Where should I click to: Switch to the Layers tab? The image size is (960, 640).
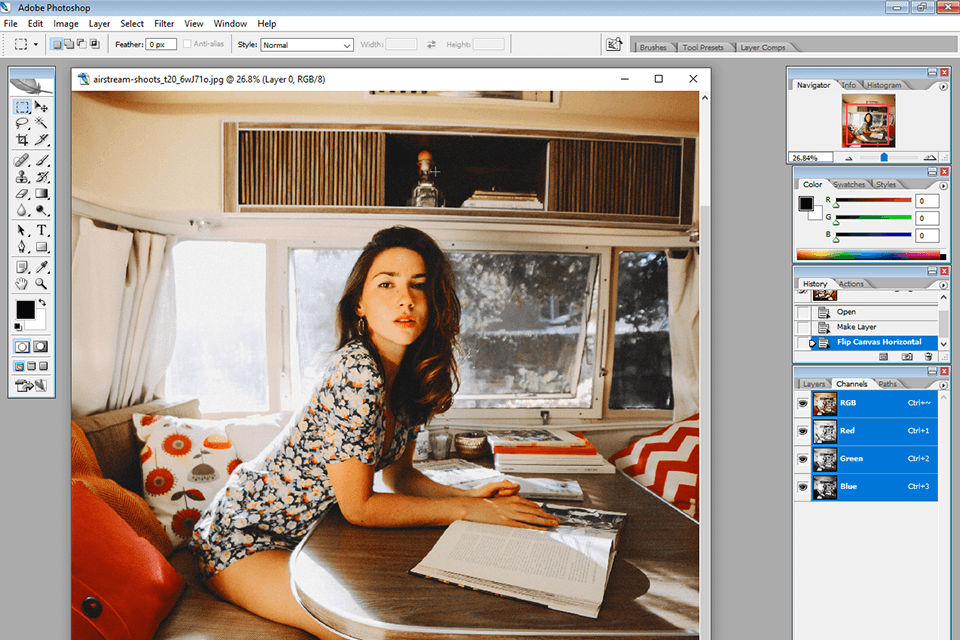coord(813,384)
